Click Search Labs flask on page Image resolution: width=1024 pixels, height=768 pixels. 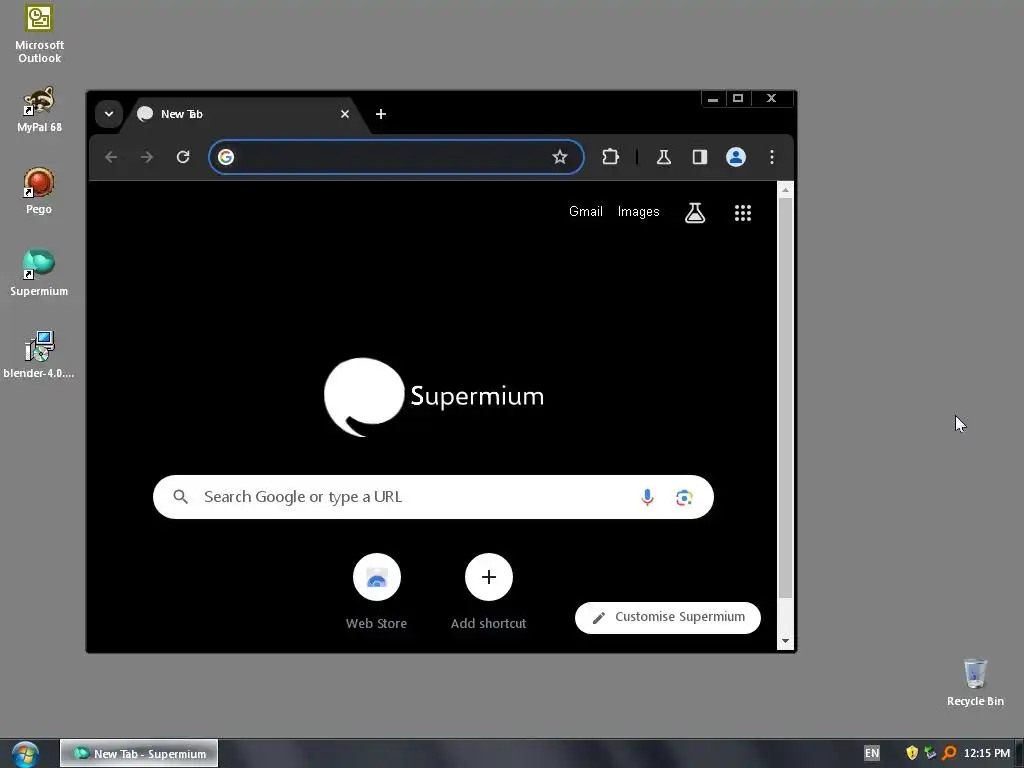[695, 213]
